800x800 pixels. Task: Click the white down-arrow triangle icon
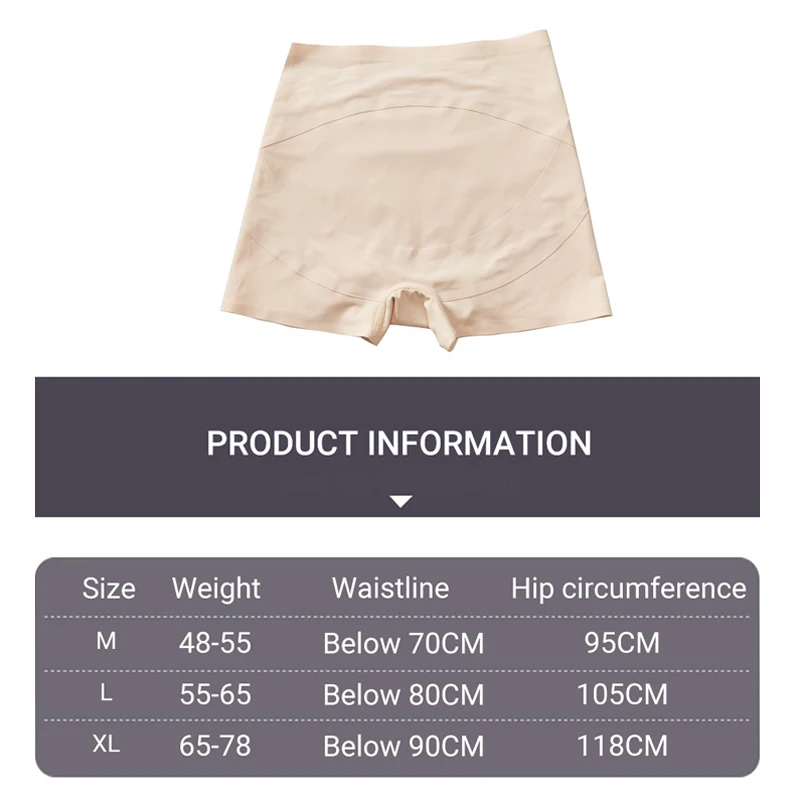(x=400, y=501)
